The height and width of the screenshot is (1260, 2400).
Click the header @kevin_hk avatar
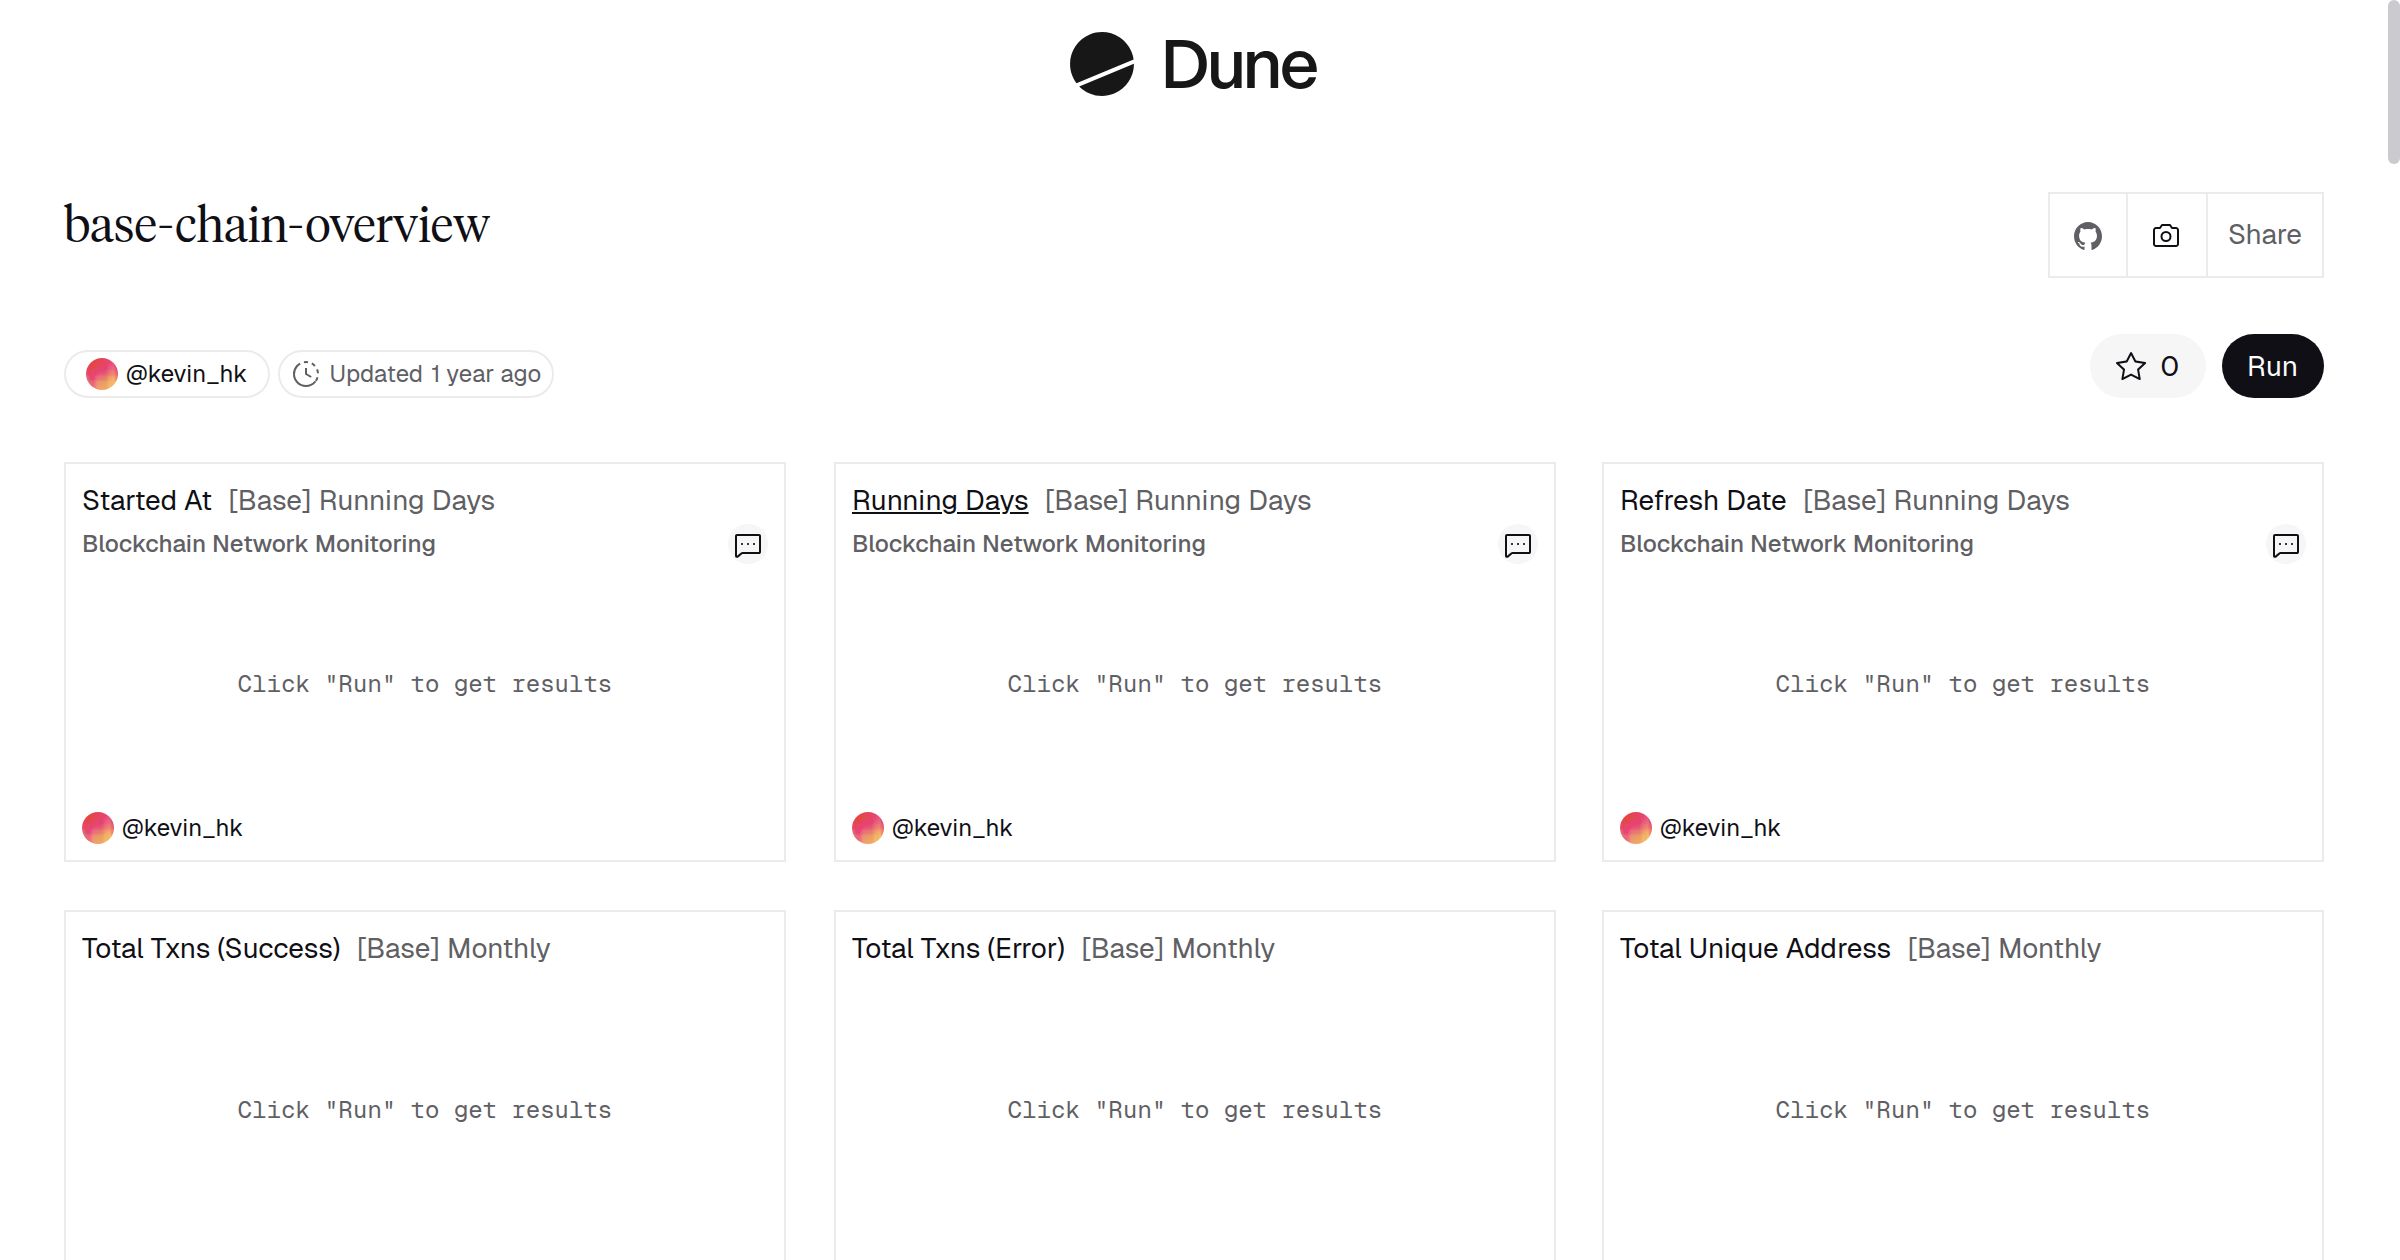(102, 374)
